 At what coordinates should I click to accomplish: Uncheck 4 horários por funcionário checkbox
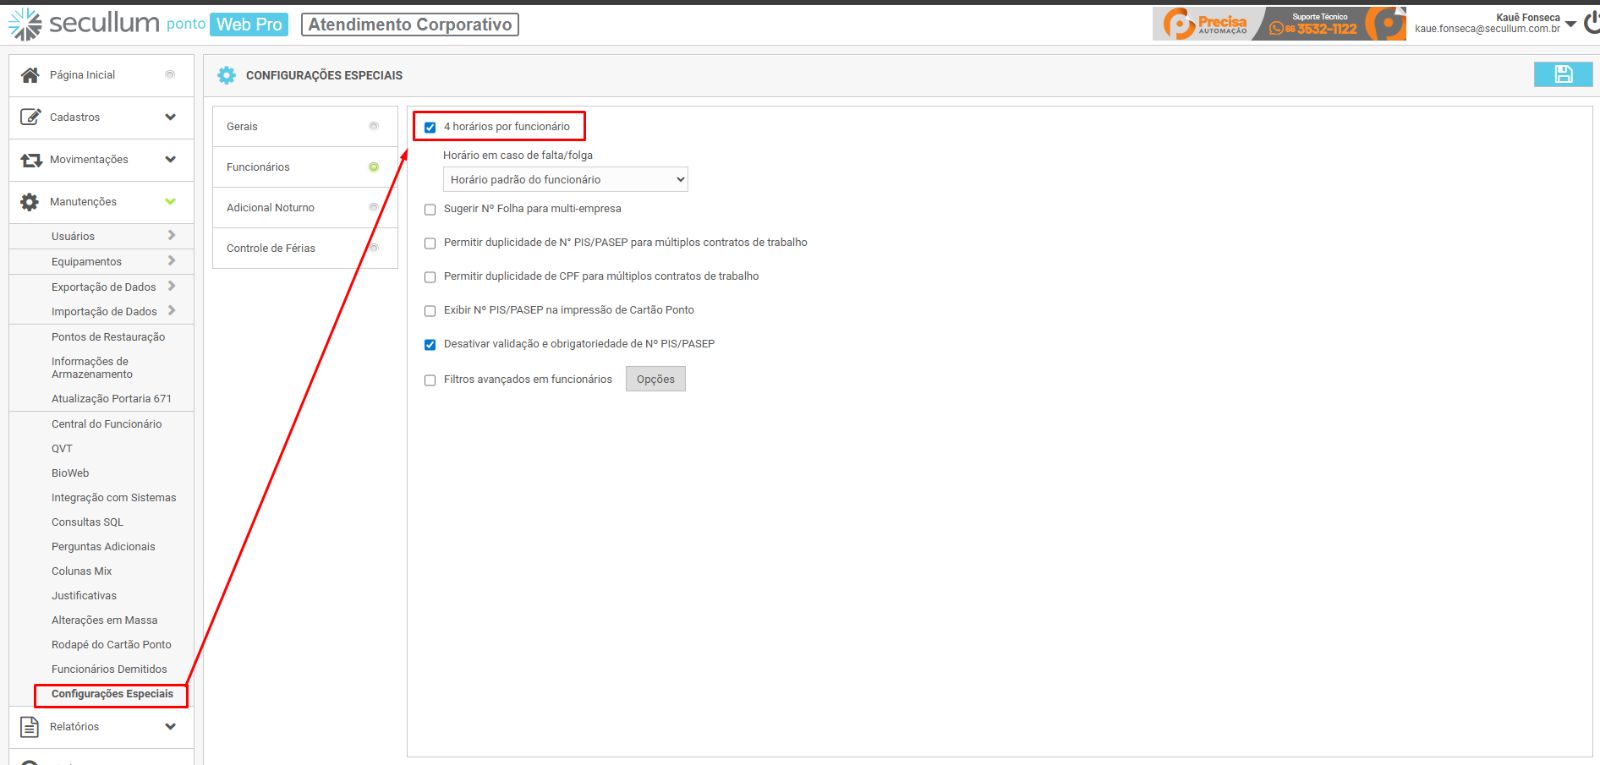[430, 127]
